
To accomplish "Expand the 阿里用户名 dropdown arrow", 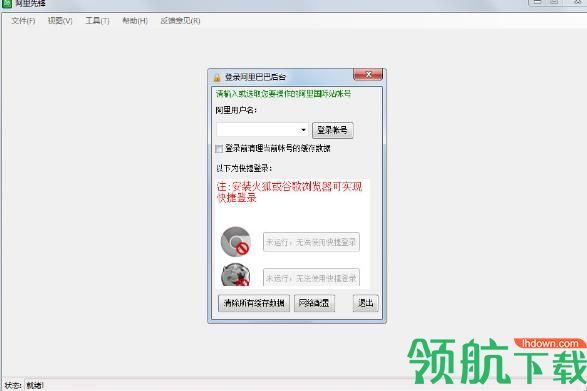I will click(303, 130).
